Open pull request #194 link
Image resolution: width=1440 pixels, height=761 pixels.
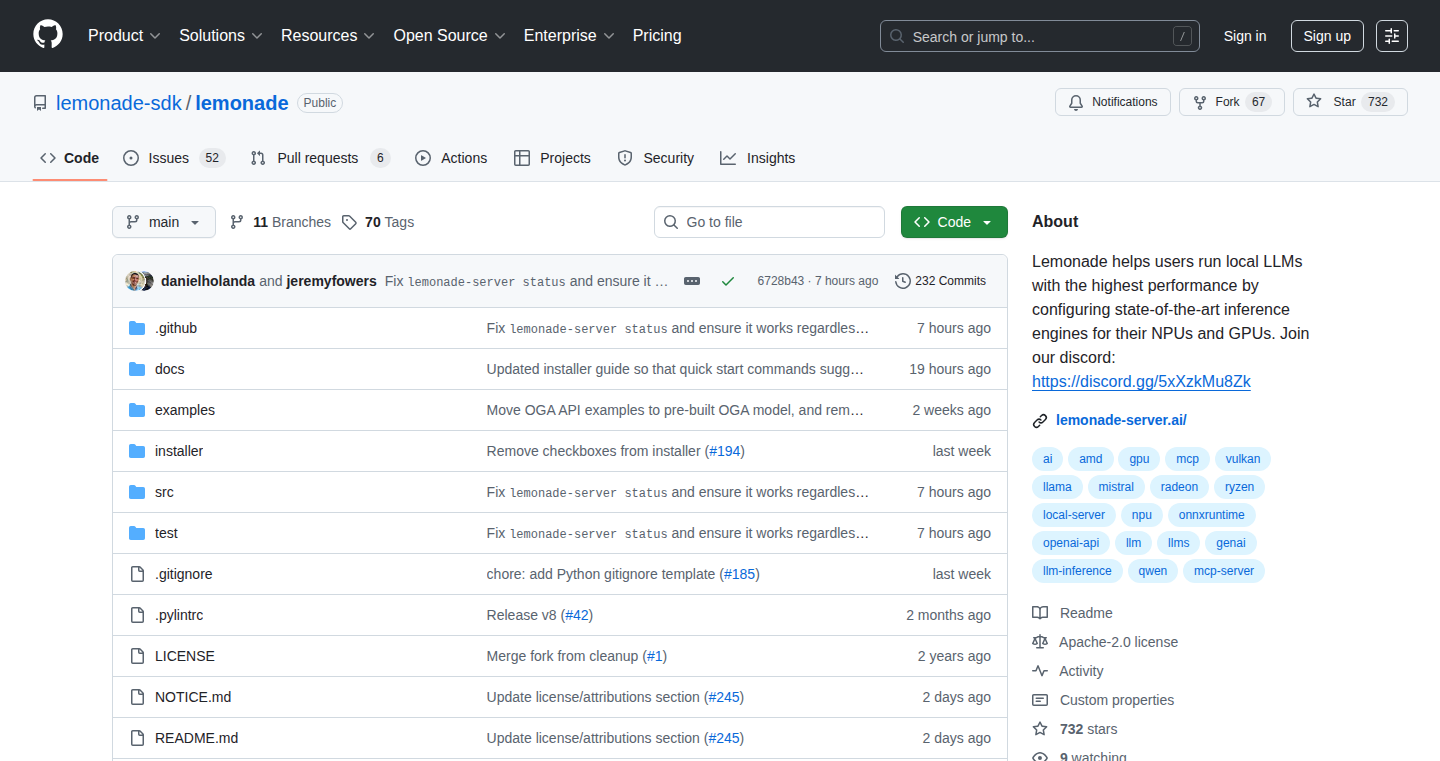tap(725, 451)
